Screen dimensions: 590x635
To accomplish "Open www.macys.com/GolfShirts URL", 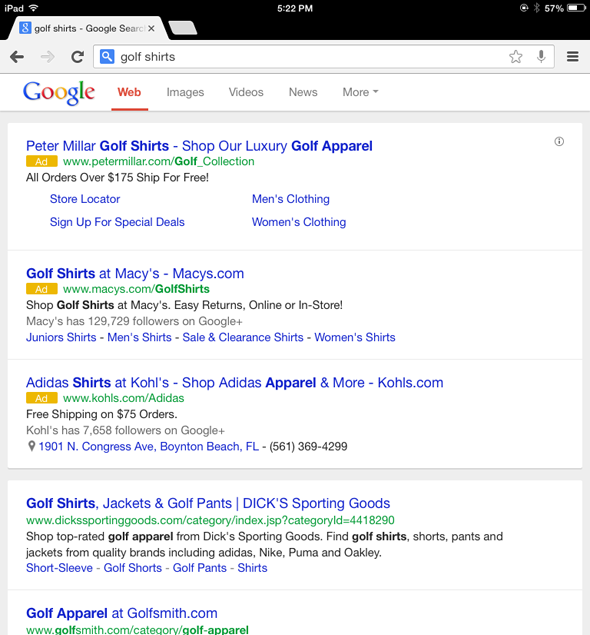I will point(136,289).
